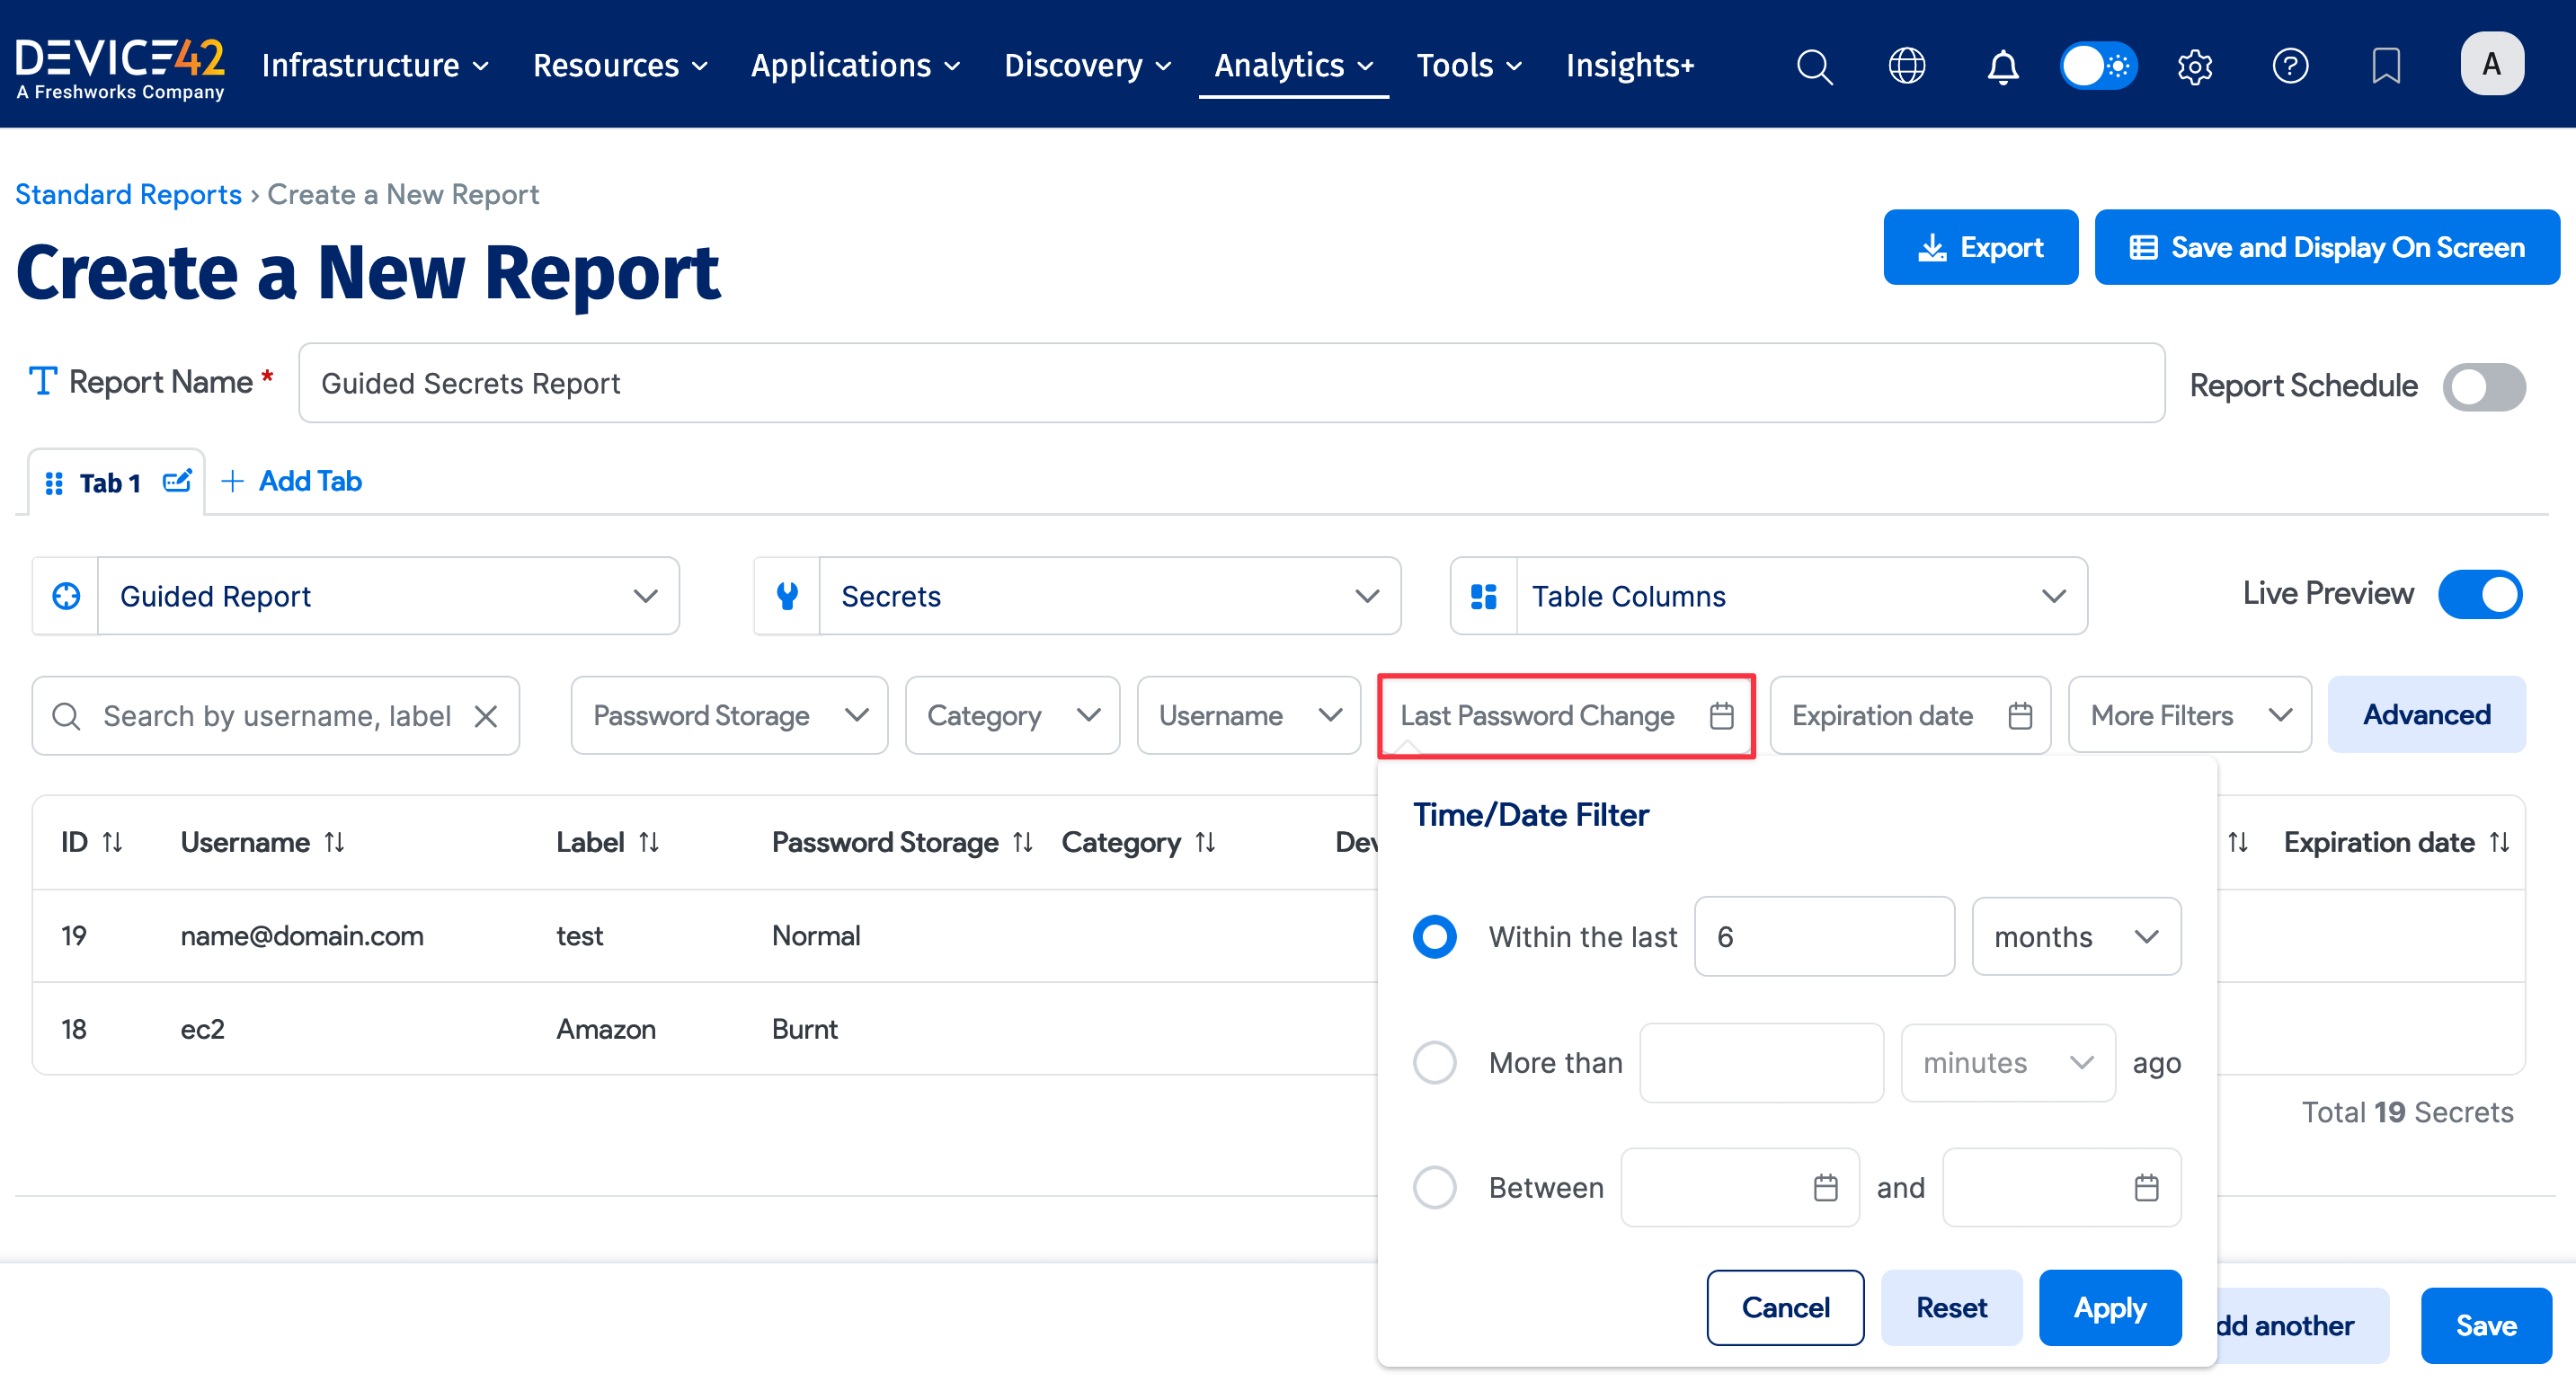Expand the Table Columns dropdown
This screenshot has width=2576, height=1382.
click(1768, 596)
